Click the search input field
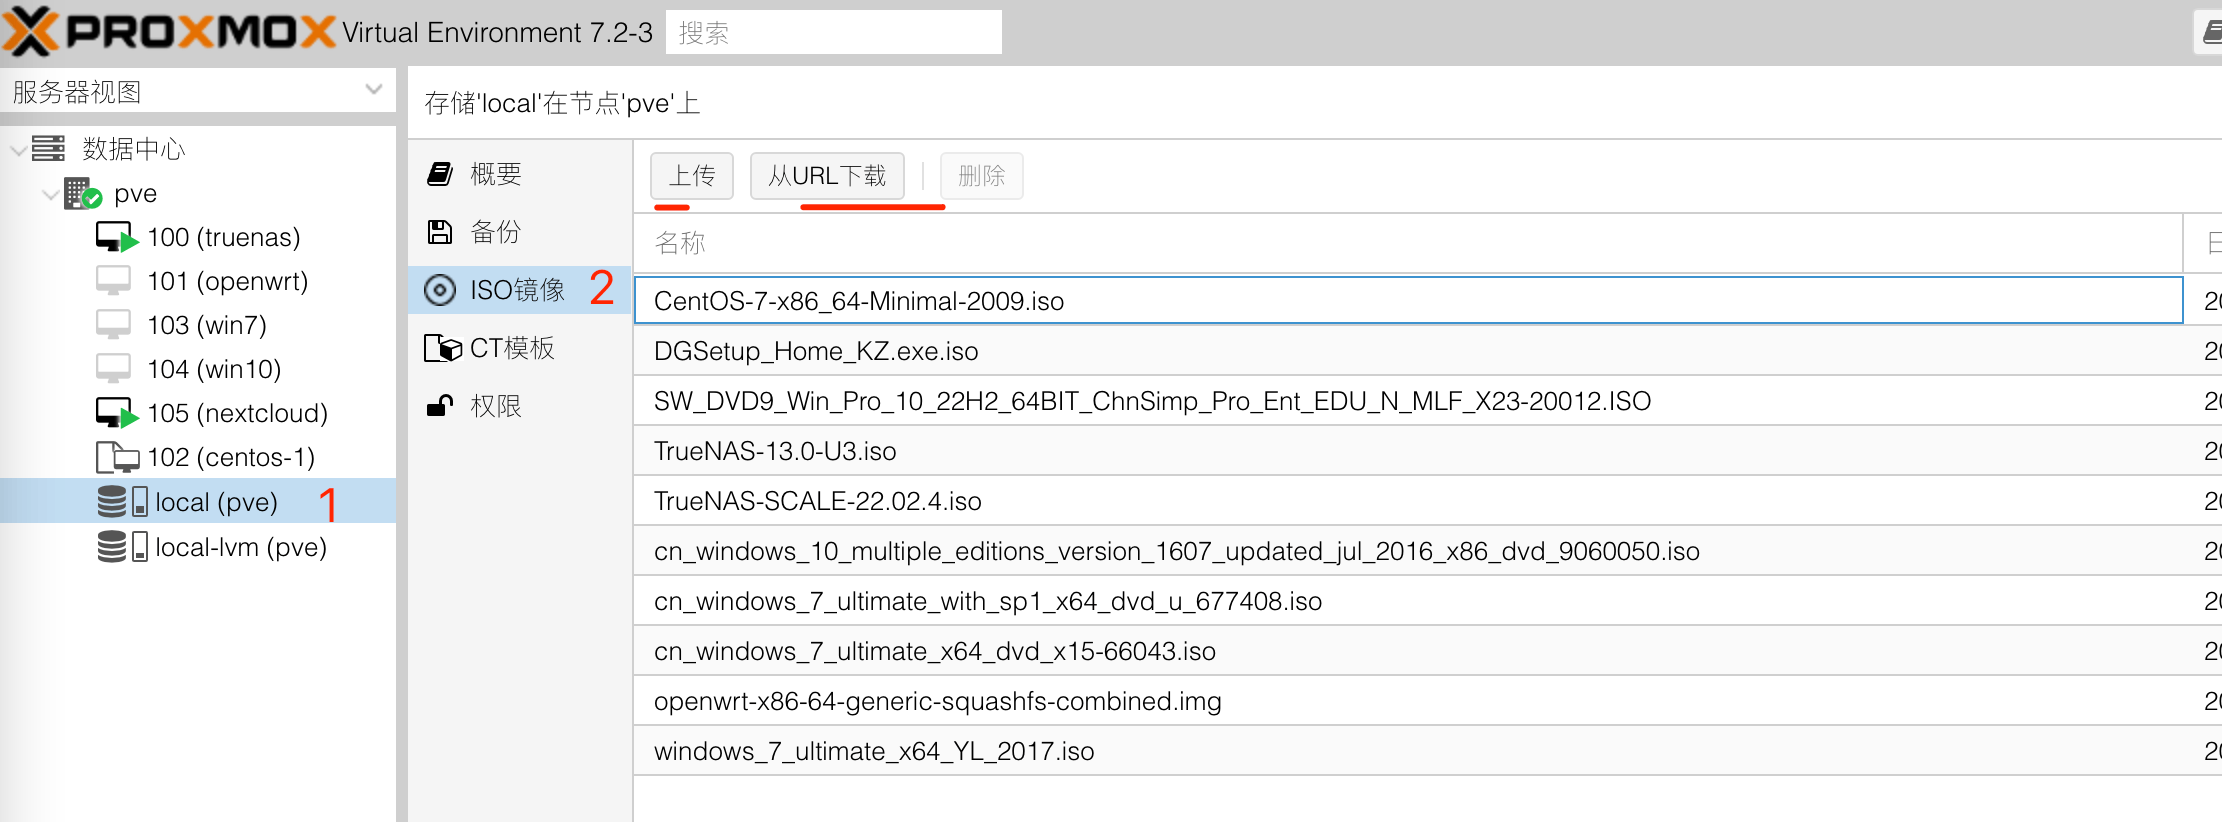 (x=833, y=33)
